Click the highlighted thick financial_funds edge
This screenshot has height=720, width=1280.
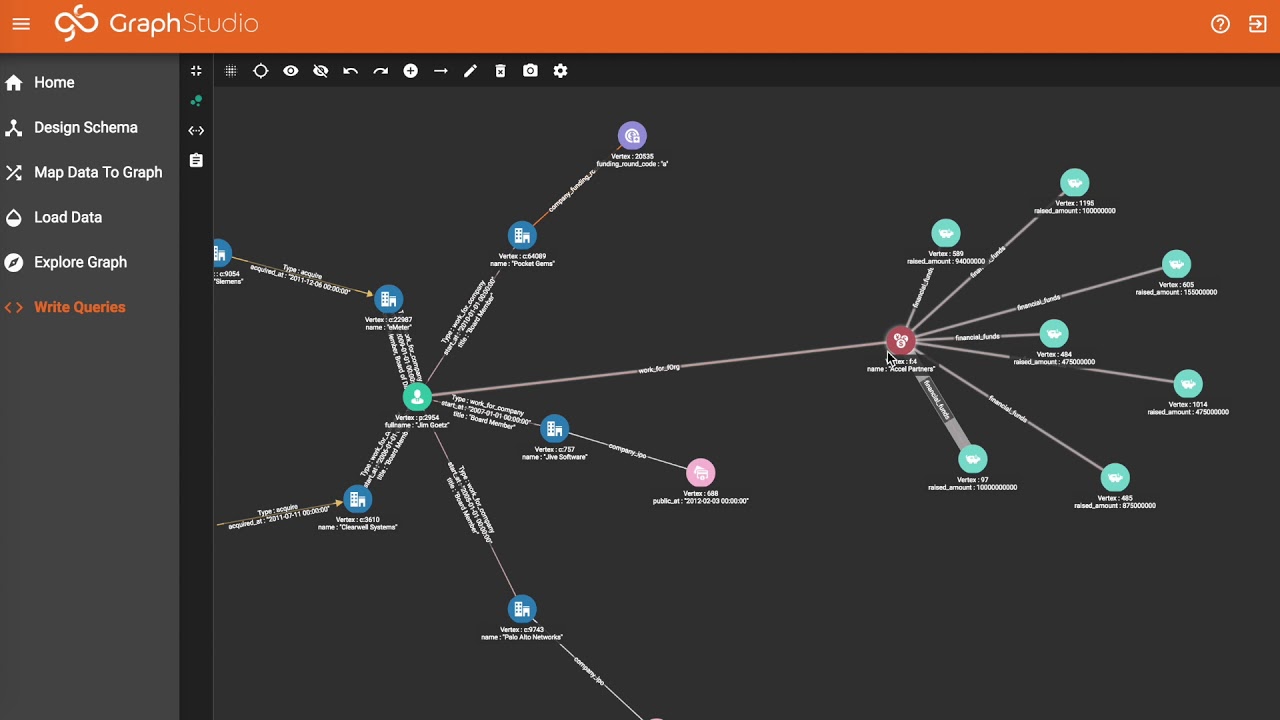[939, 404]
